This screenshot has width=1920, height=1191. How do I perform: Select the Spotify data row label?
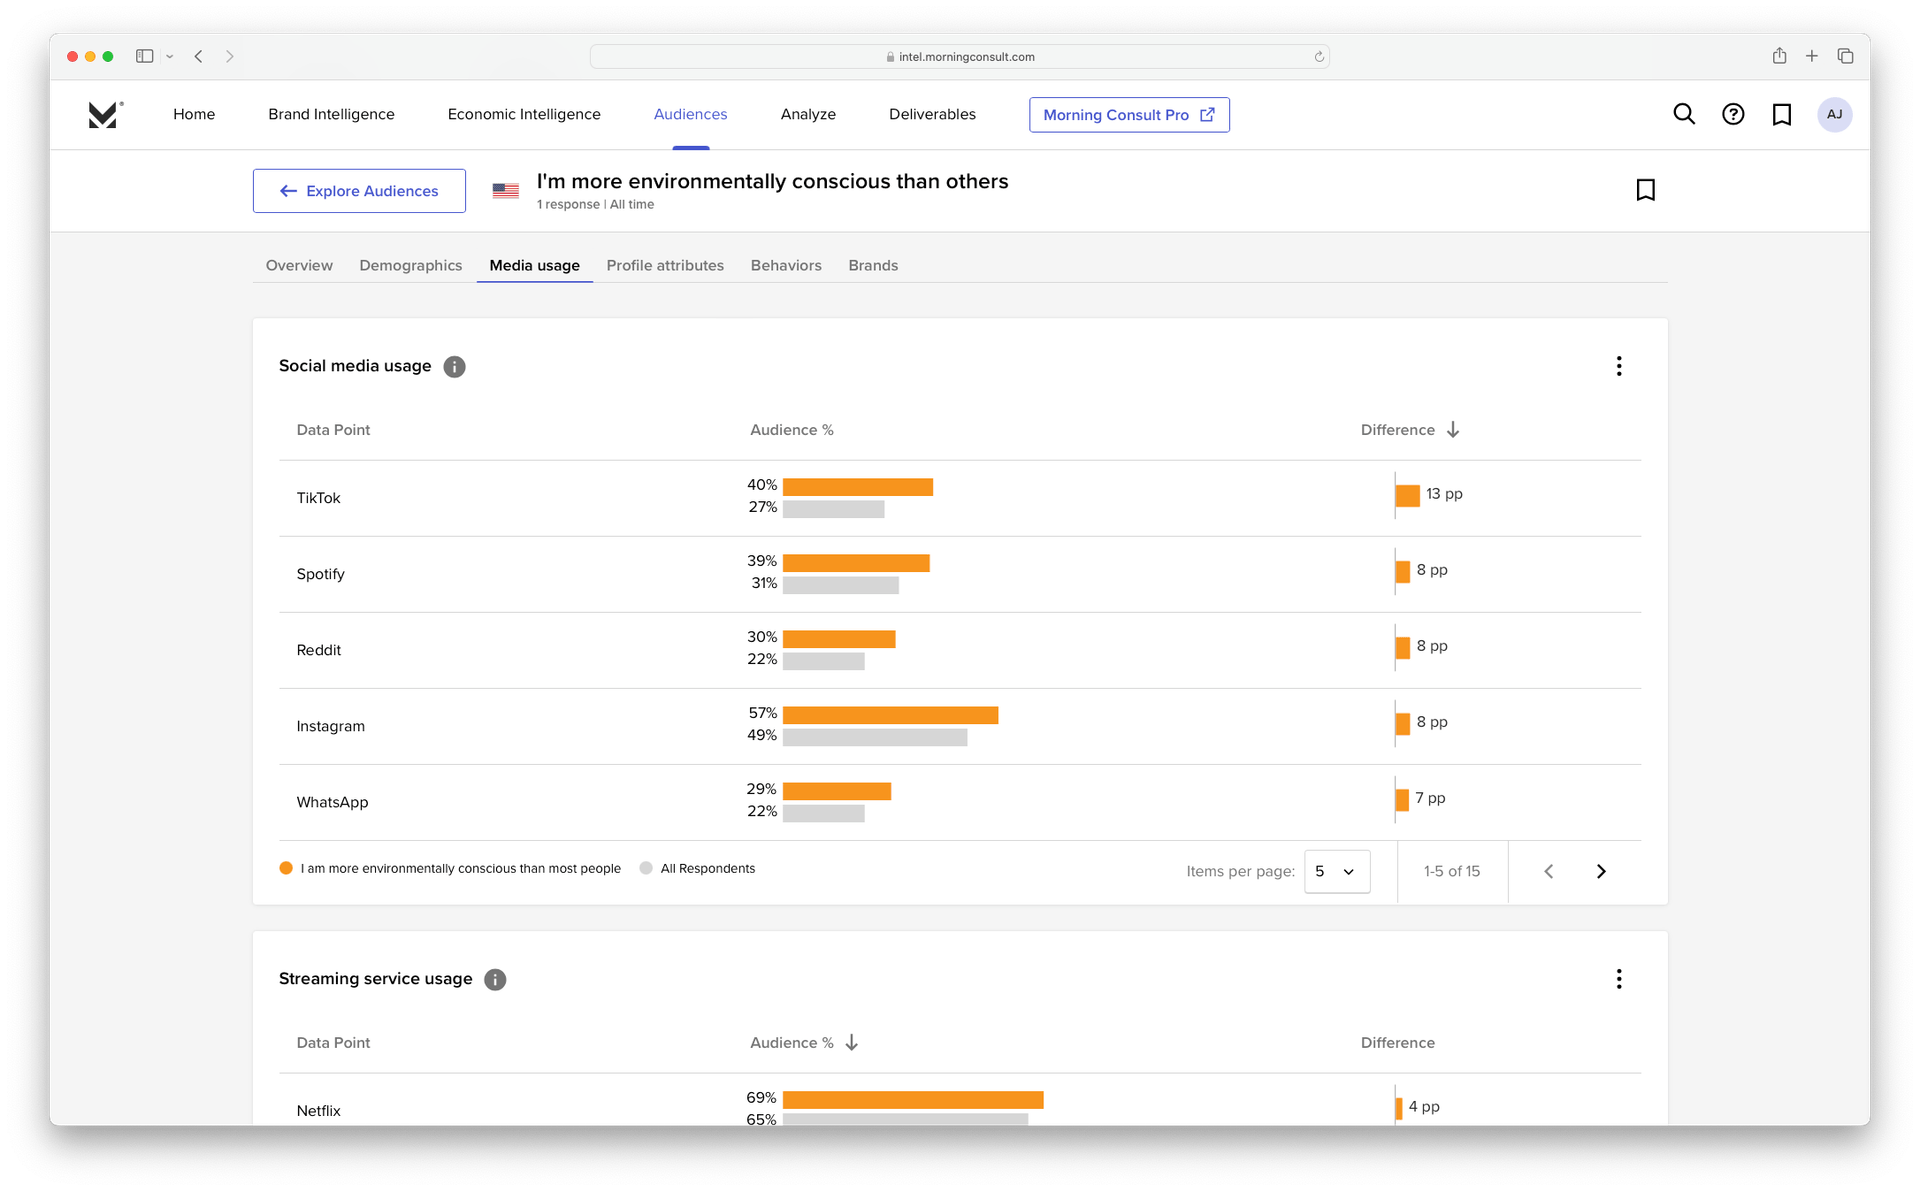coord(320,574)
